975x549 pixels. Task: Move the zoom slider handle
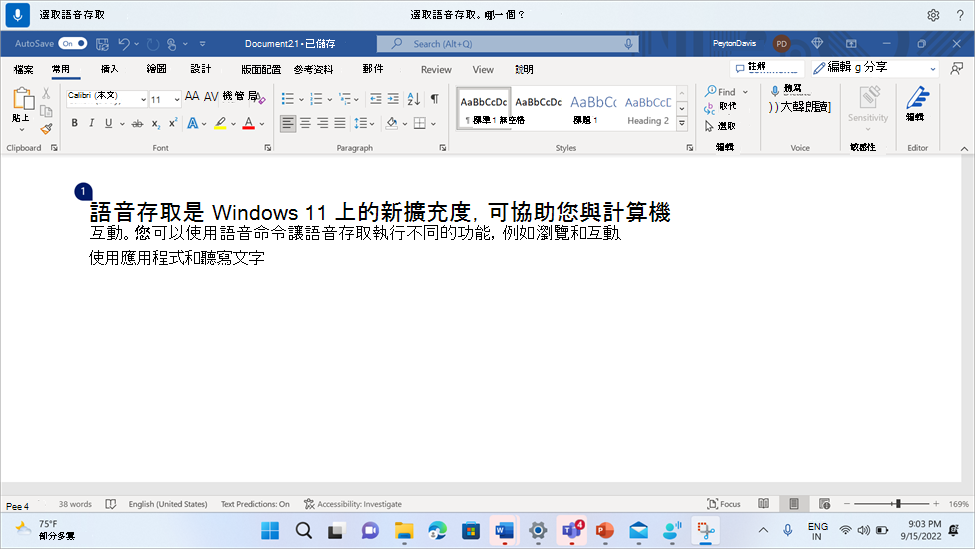pyautogui.click(x=898, y=504)
